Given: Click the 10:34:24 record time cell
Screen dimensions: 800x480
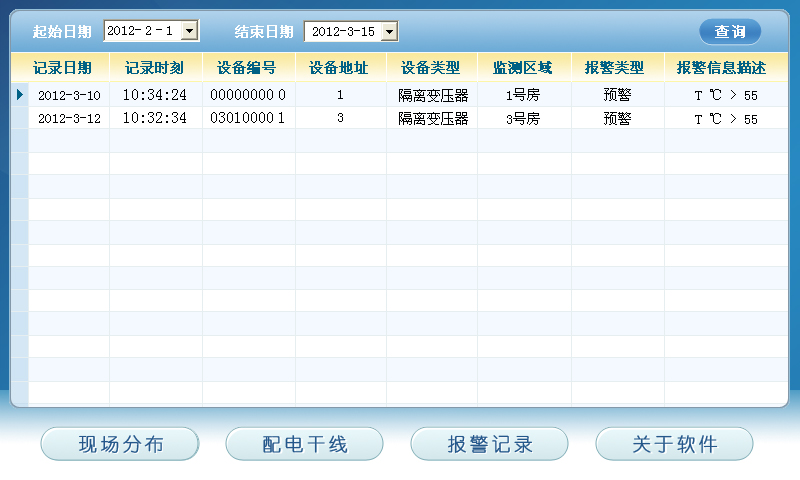Looking at the screenshot, I should pyautogui.click(x=155, y=95).
